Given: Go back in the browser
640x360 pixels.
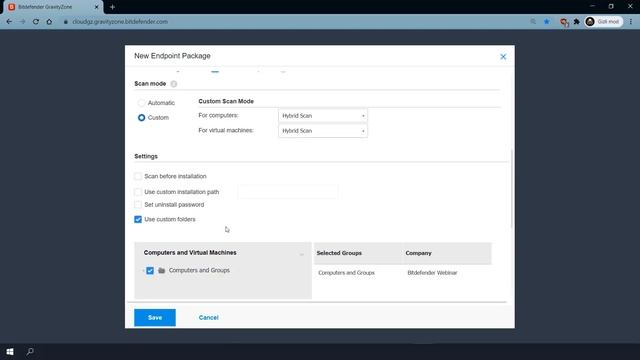Looking at the screenshot, I should point(9,22).
